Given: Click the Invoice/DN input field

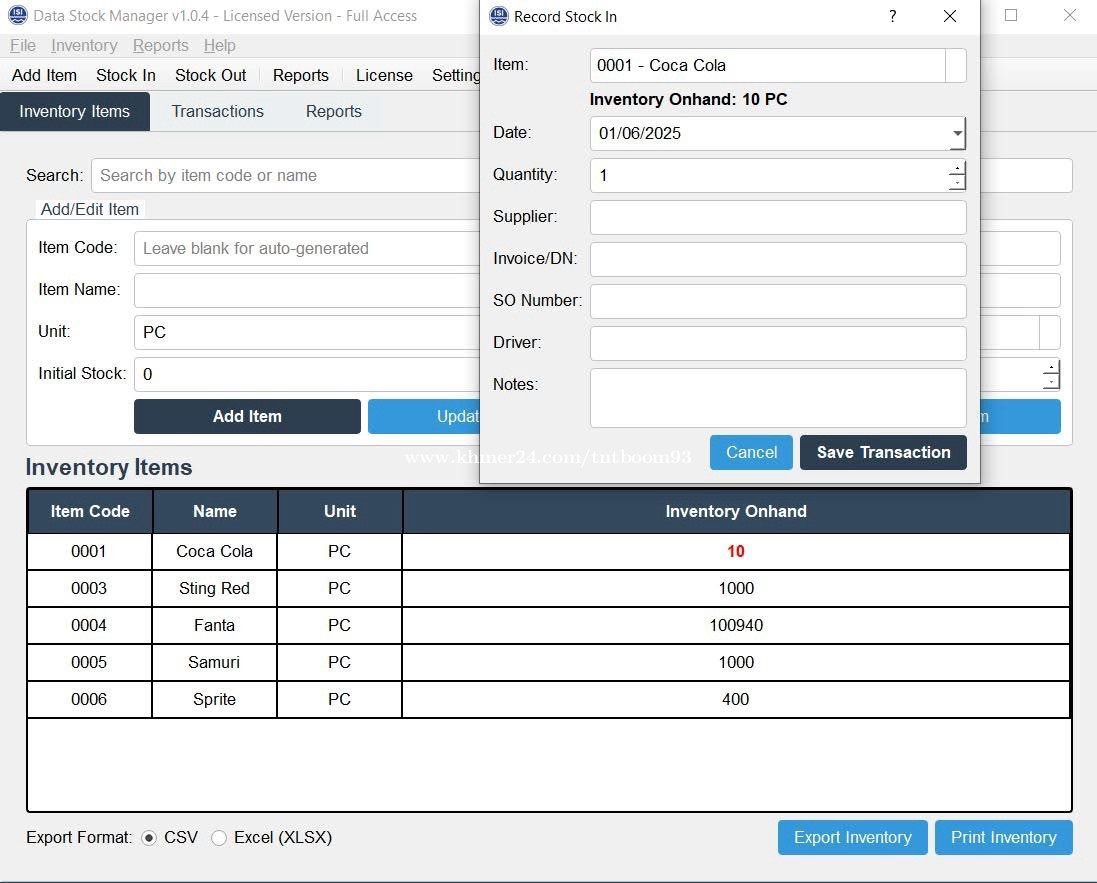Looking at the screenshot, I should coord(778,260).
